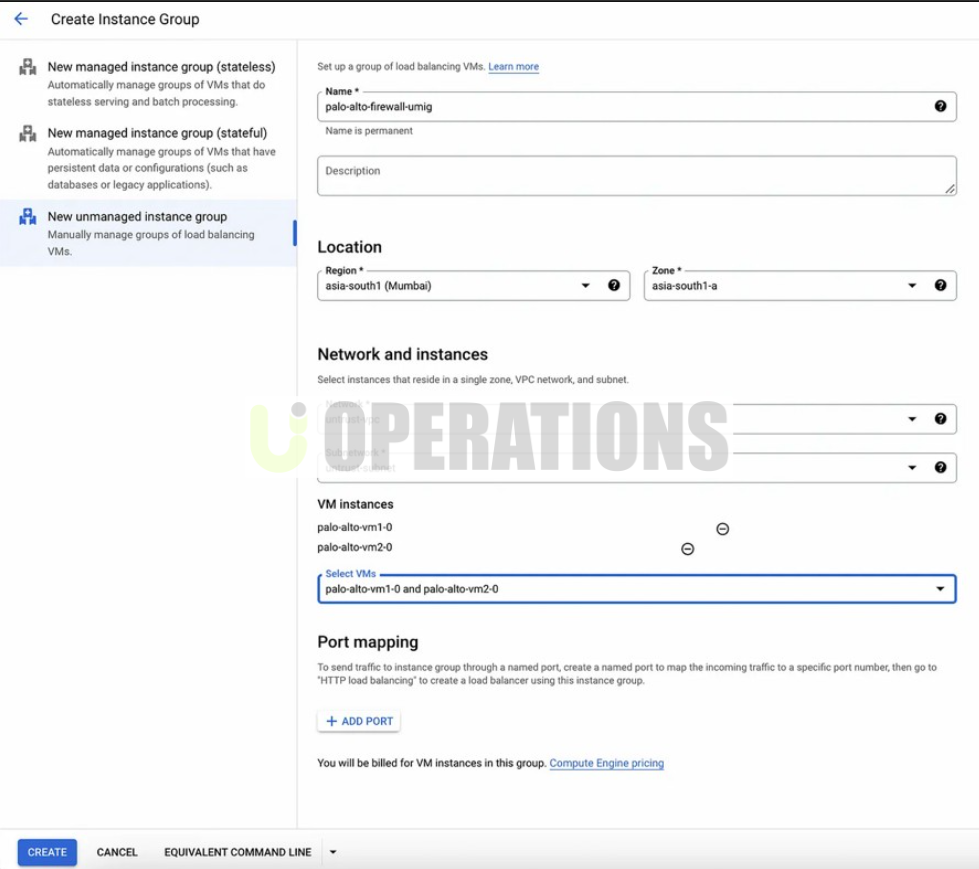Select New managed instance group (stateful)
The width and height of the screenshot is (979, 869).
[149, 158]
